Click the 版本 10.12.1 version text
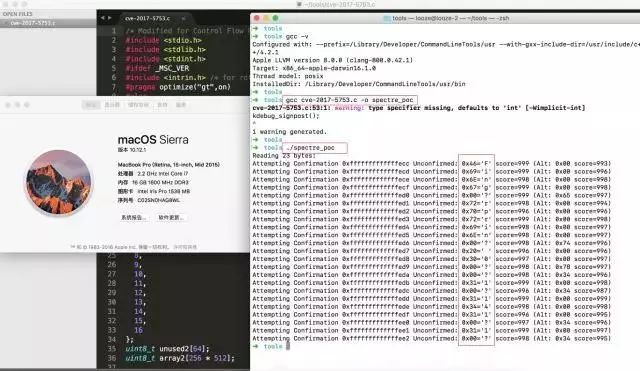The image size is (640, 371). pyautogui.click(x=132, y=150)
